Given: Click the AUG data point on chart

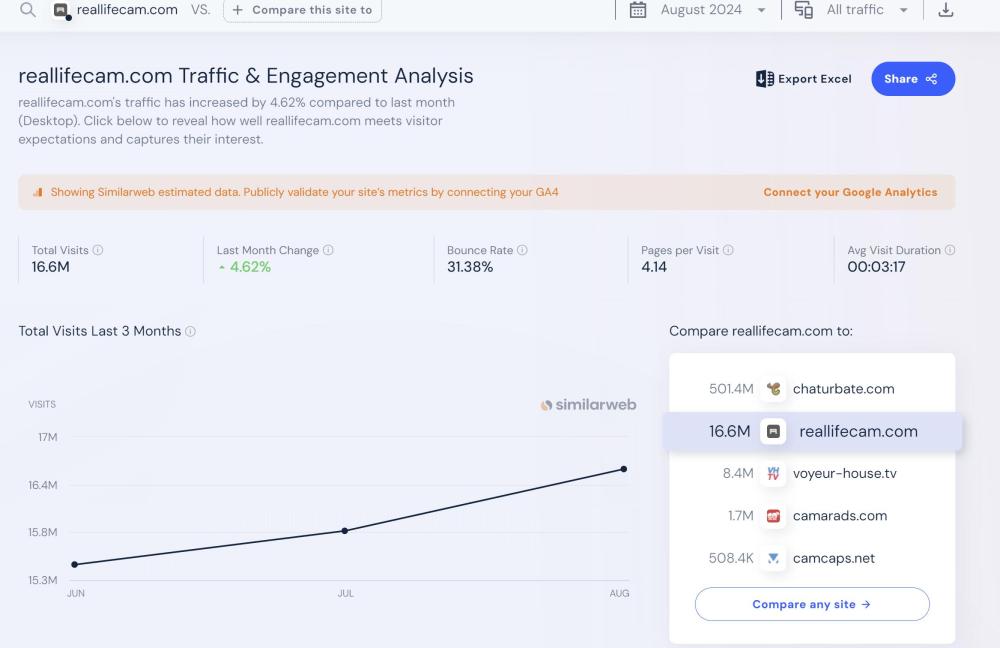Looking at the screenshot, I should coord(624,468).
